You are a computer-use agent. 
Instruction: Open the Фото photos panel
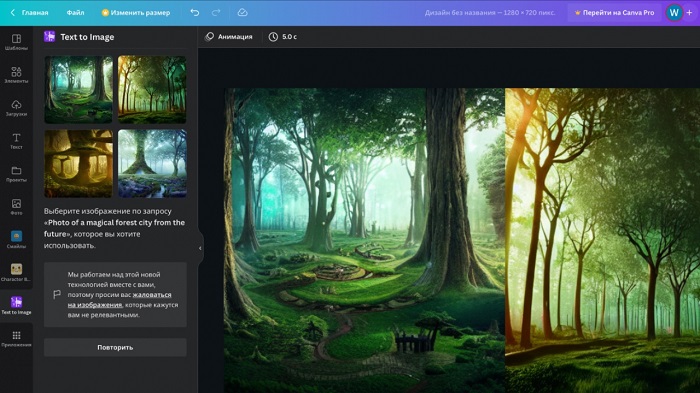[16, 207]
